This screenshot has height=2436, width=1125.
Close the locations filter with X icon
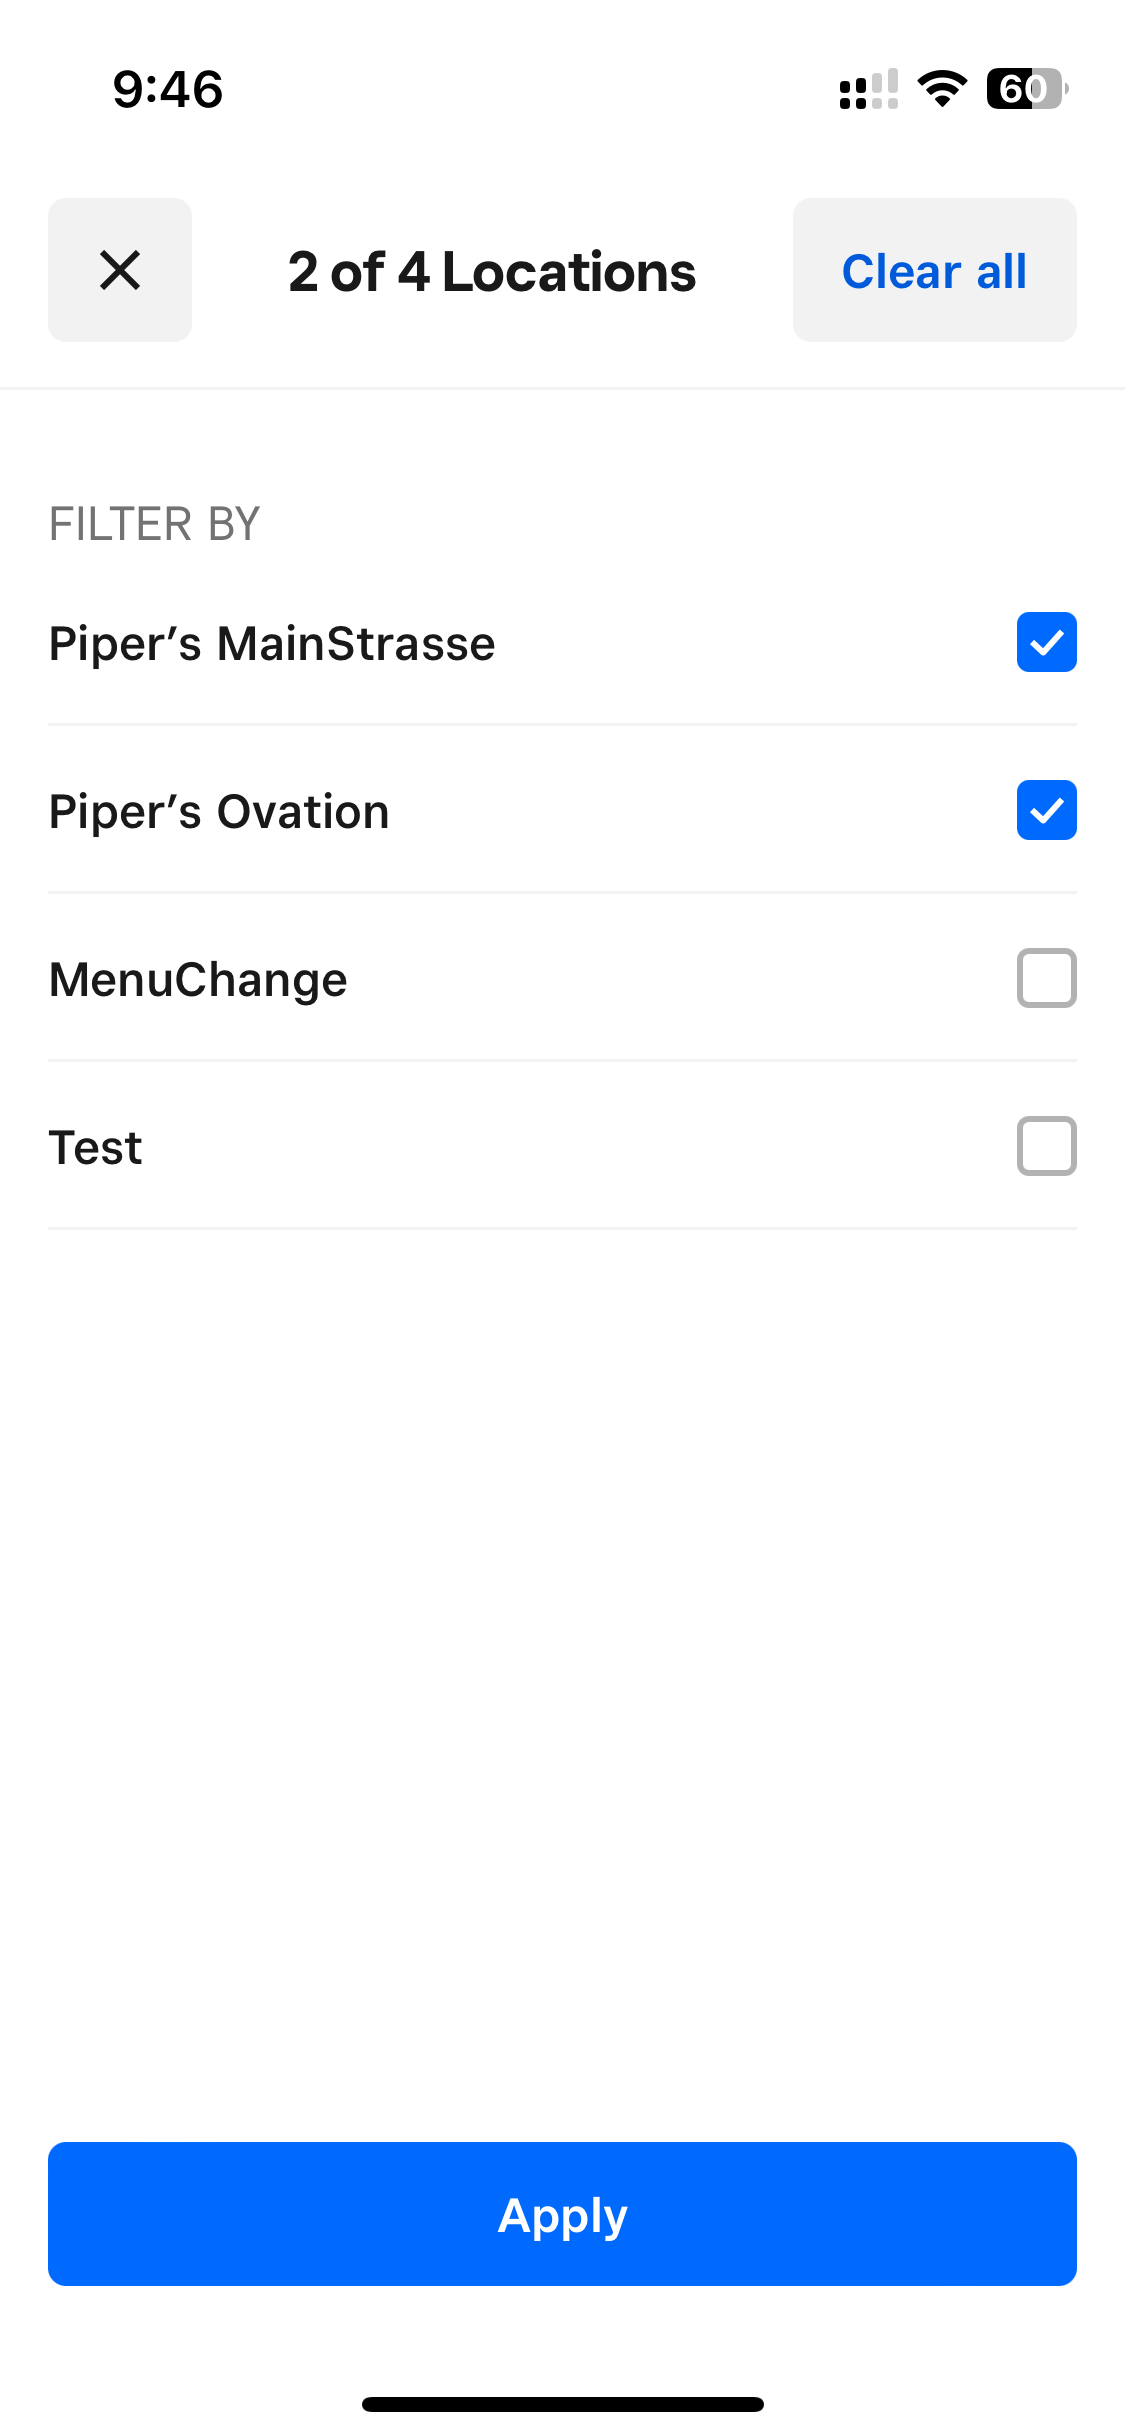tap(120, 270)
